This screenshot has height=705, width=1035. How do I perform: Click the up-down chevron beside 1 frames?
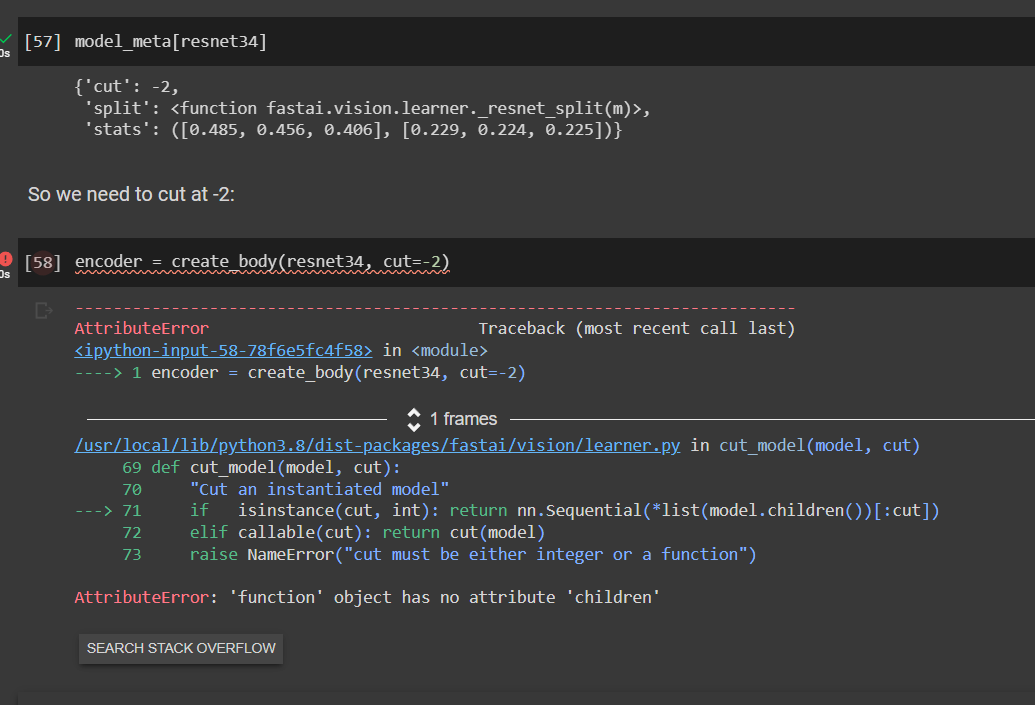pos(413,419)
